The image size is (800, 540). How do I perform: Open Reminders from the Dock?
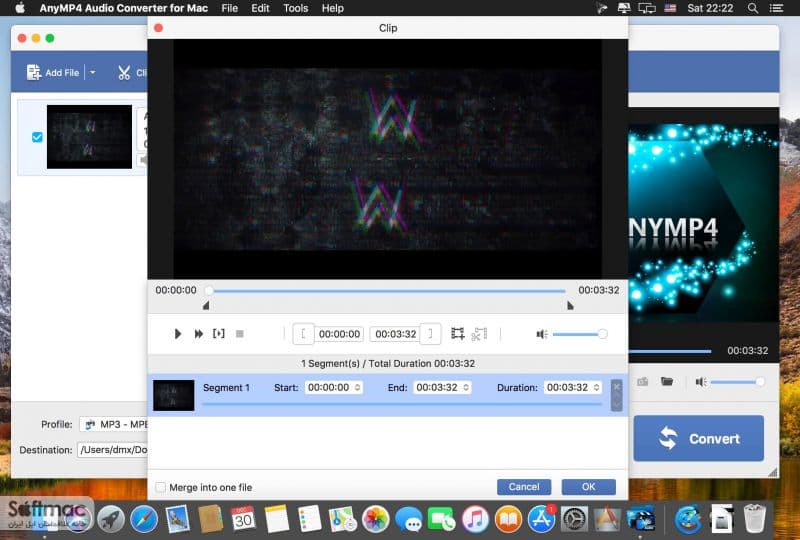tap(309, 520)
